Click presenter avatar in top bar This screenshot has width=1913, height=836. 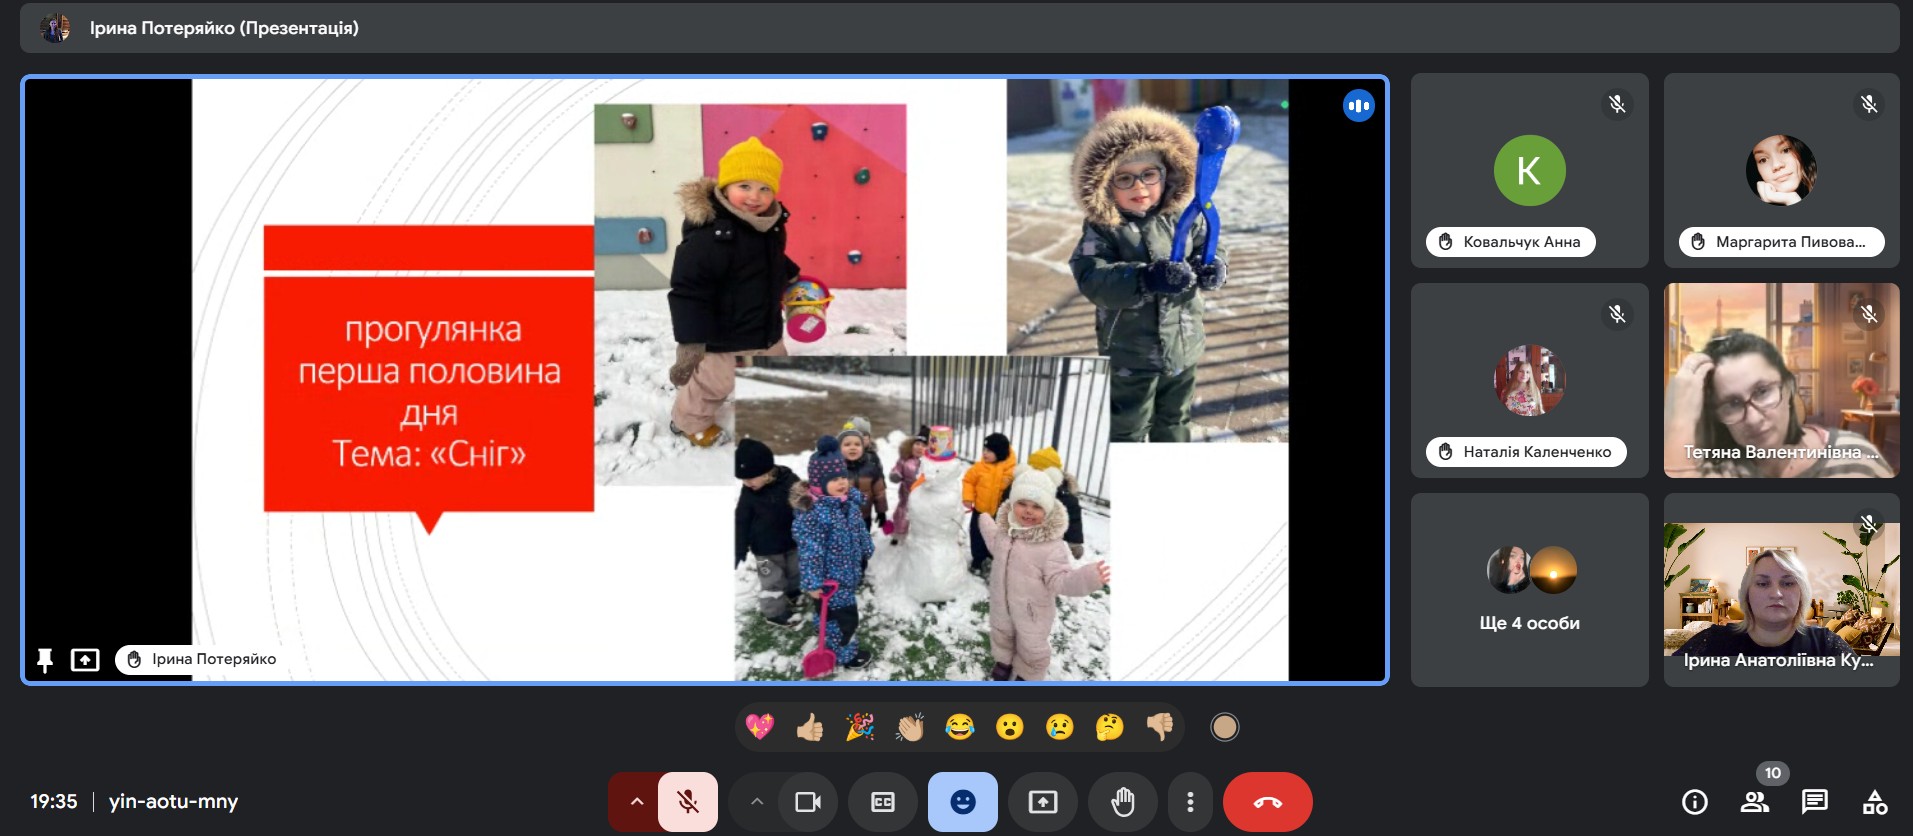(56, 28)
